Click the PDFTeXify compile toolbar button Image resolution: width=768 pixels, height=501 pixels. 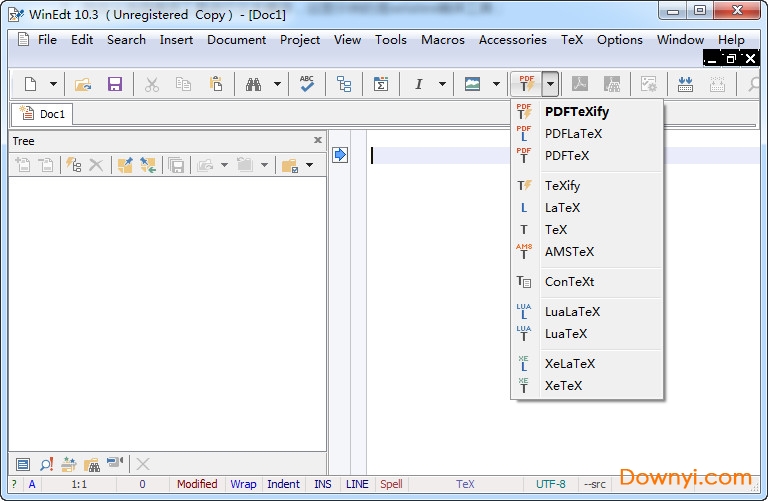click(x=526, y=84)
